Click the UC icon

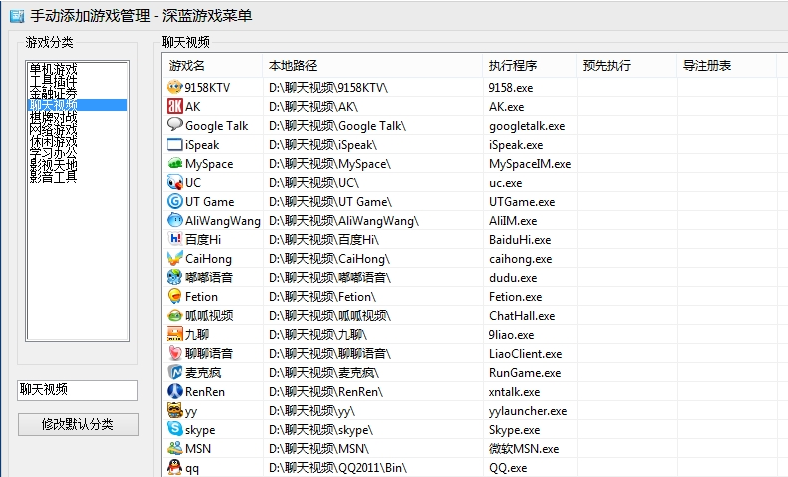coord(174,182)
